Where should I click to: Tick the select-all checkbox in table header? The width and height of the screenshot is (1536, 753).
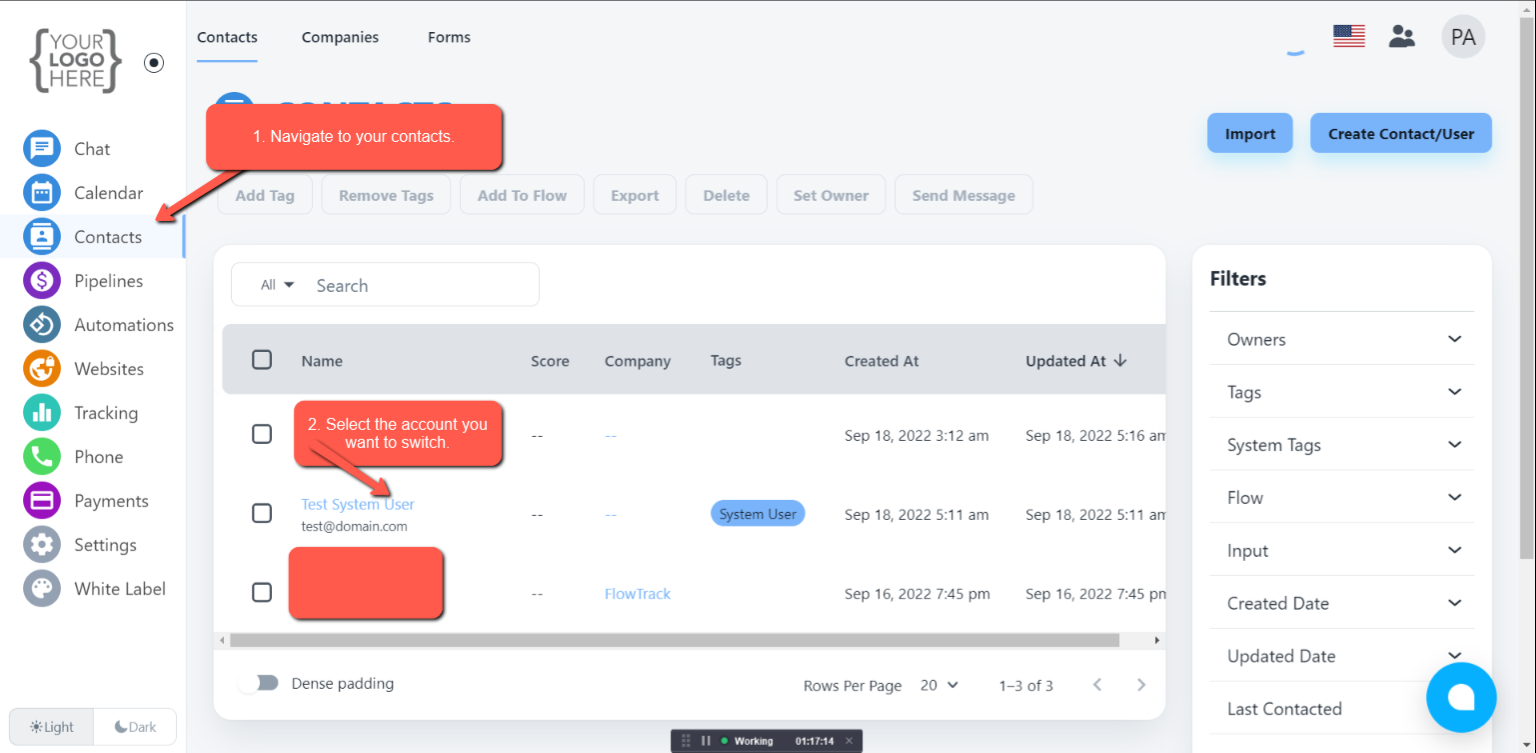pyautogui.click(x=262, y=360)
